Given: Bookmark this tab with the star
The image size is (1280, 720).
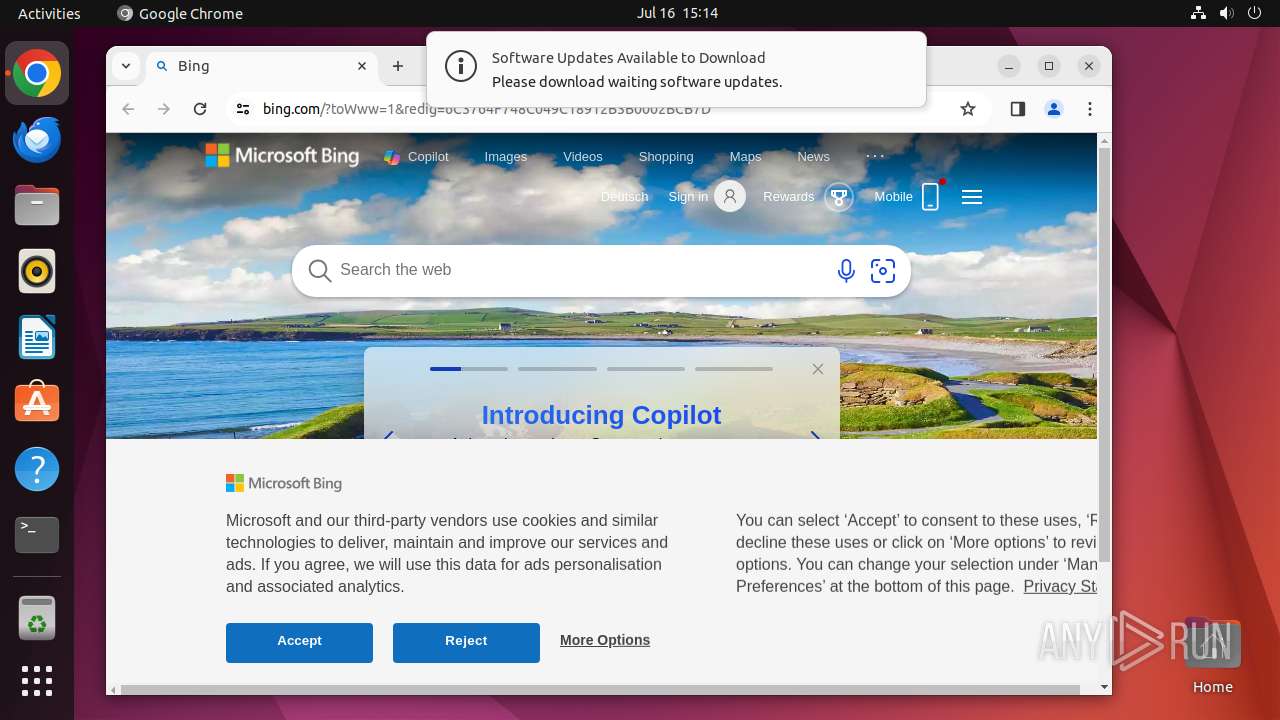Looking at the screenshot, I should point(967,109).
